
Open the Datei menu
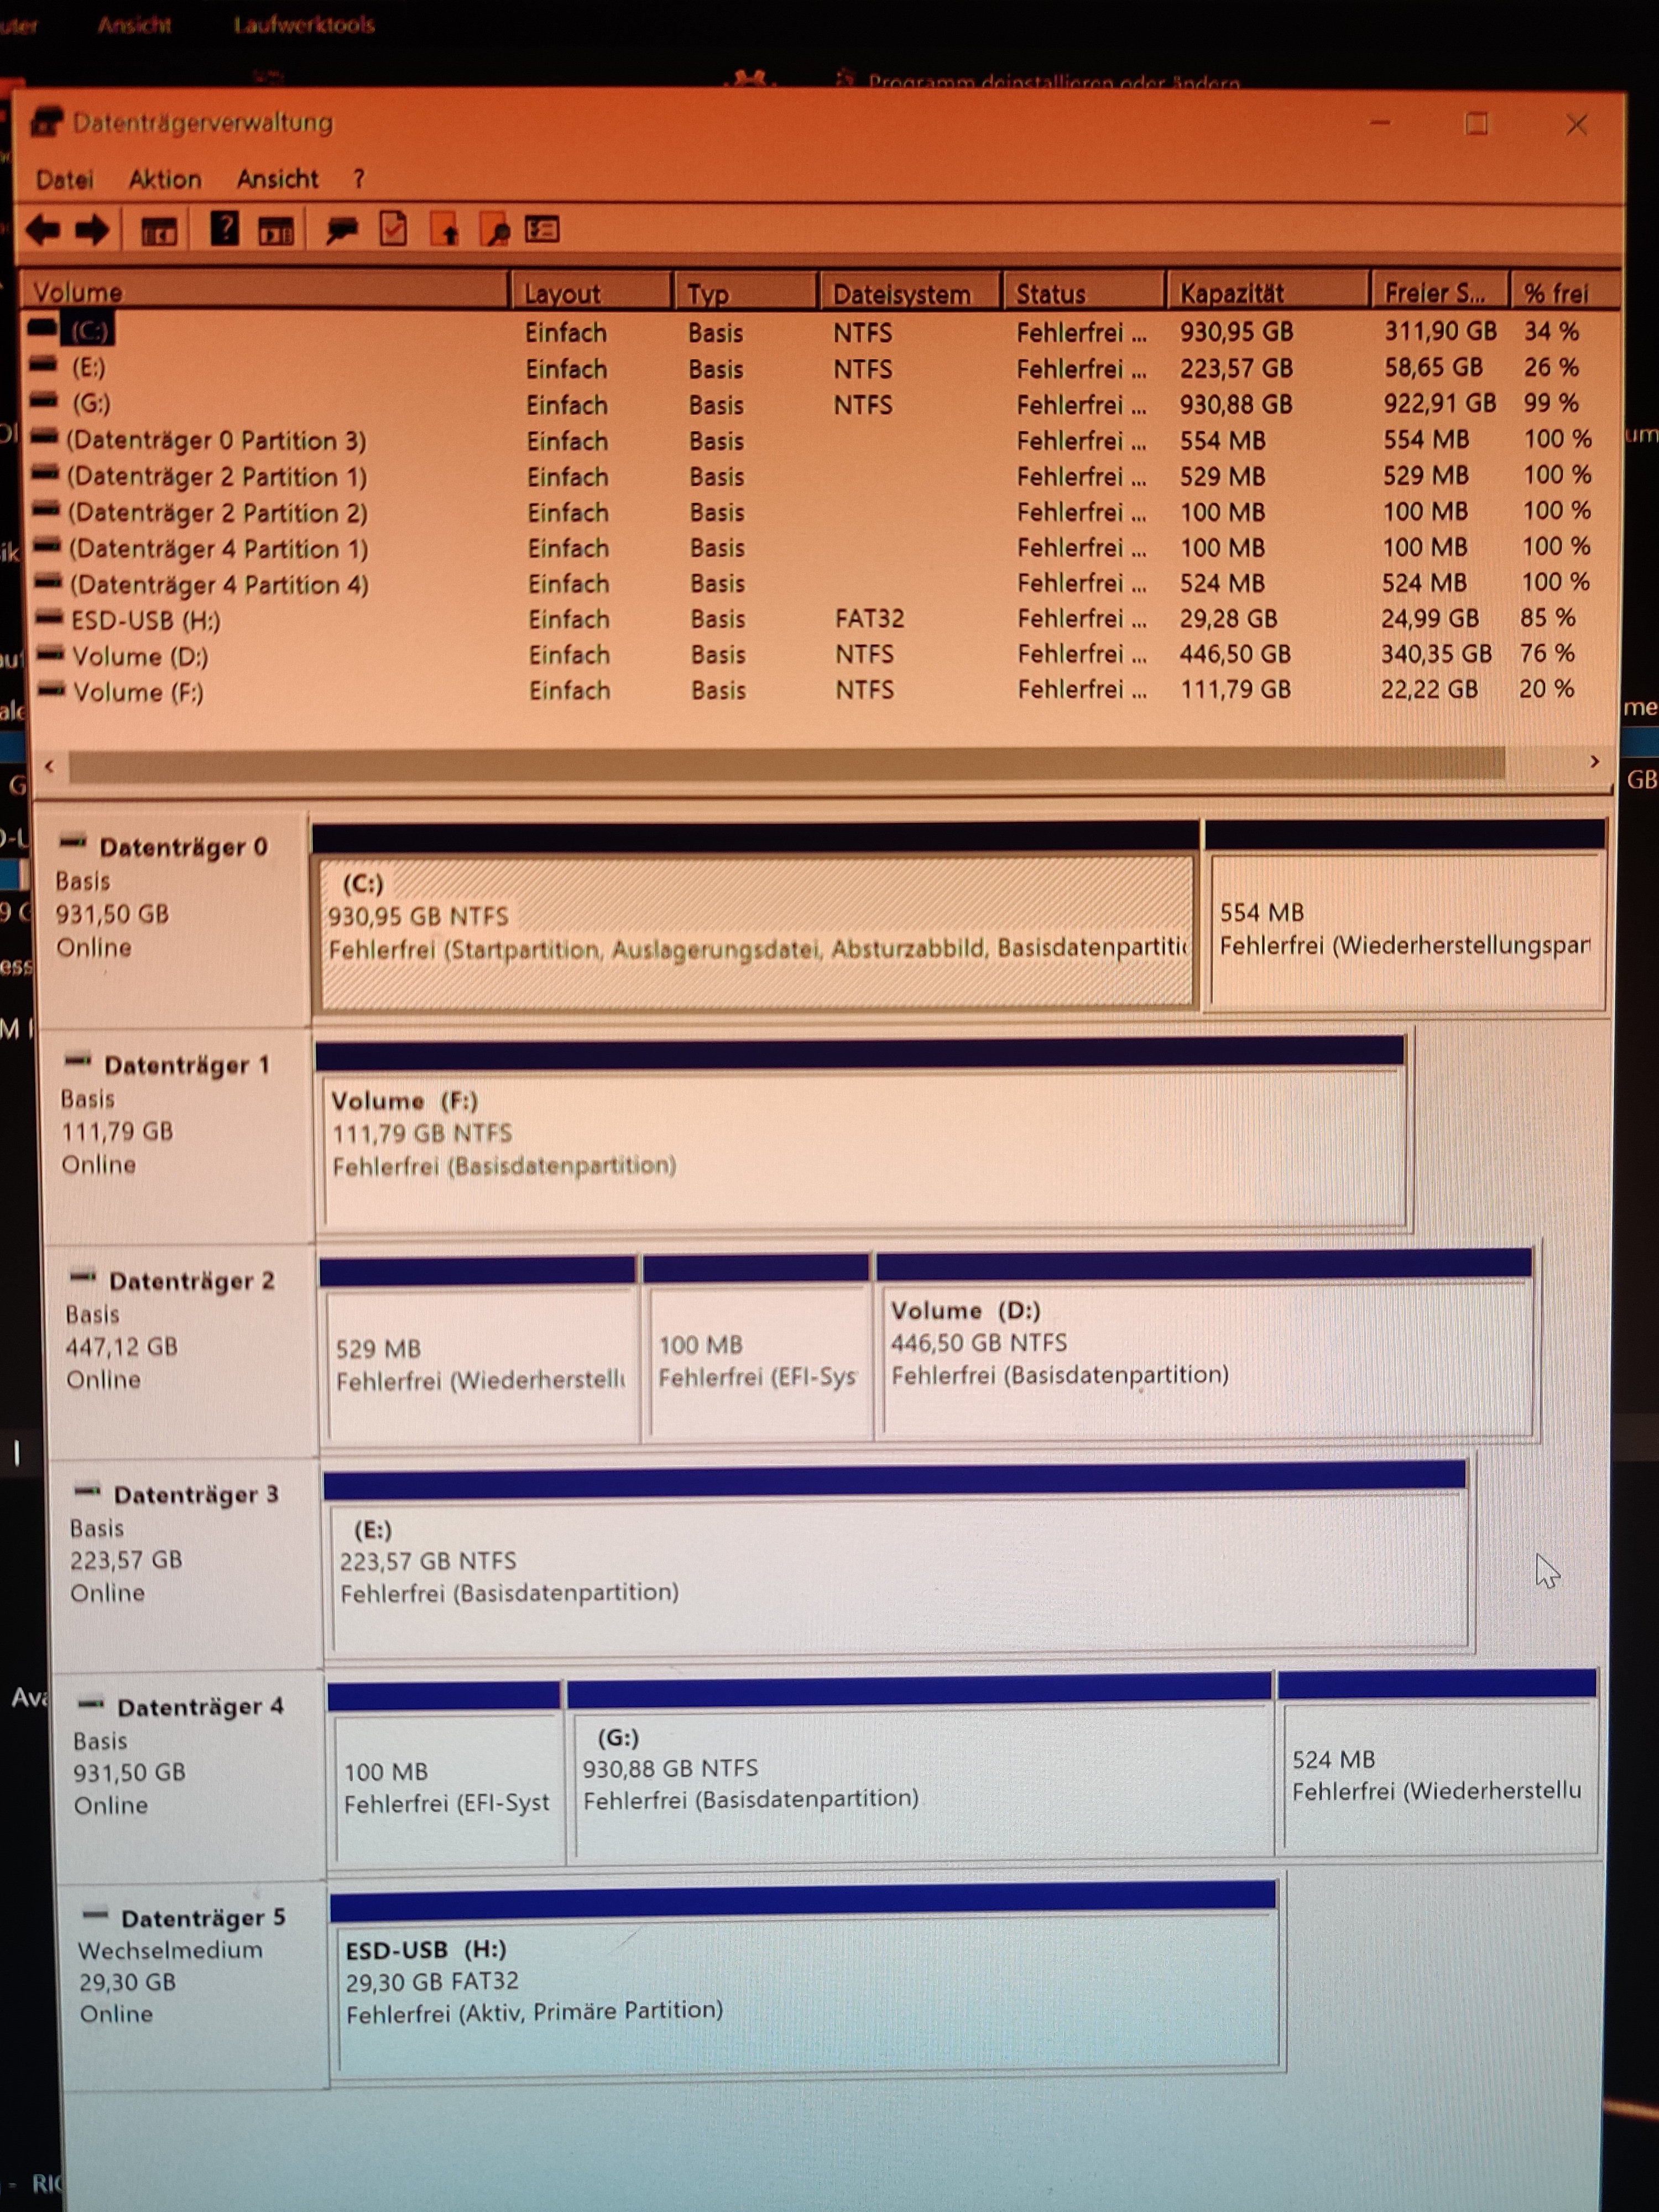pyautogui.click(x=65, y=180)
